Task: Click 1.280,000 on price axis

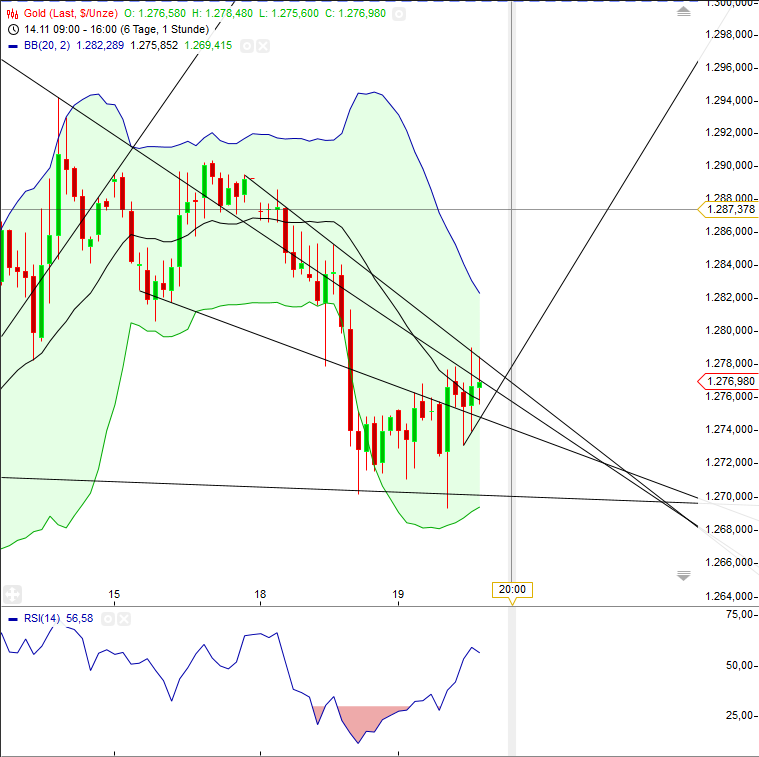Action: [729, 330]
